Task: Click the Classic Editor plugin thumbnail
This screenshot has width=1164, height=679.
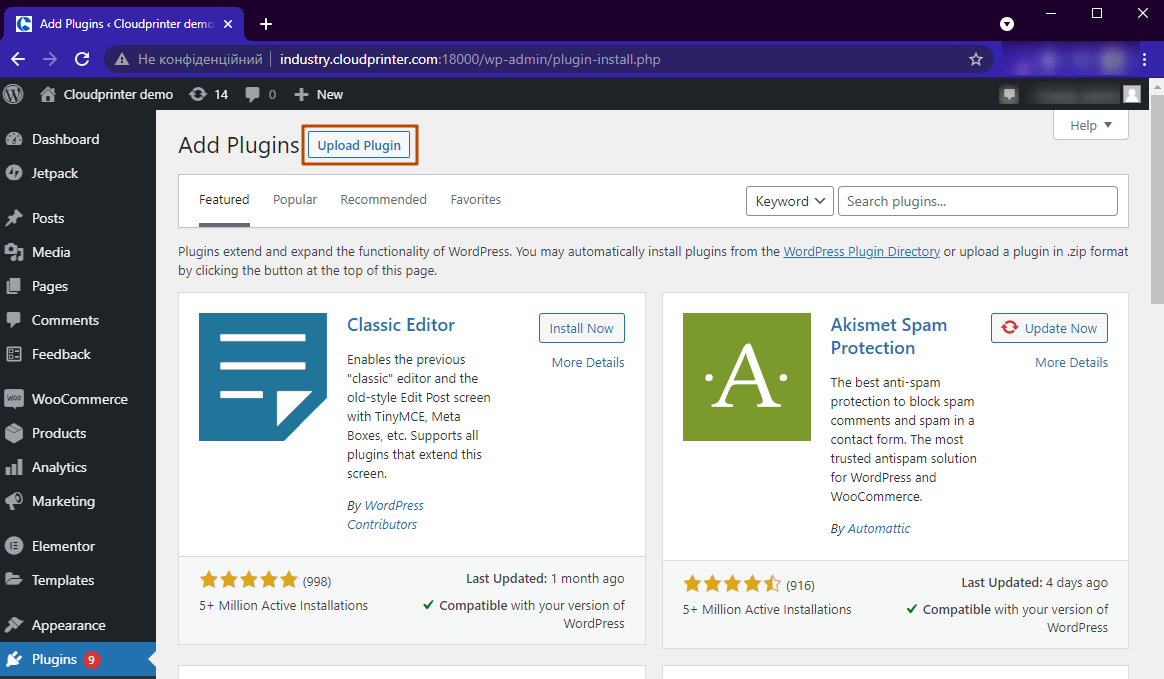Action: 263,377
